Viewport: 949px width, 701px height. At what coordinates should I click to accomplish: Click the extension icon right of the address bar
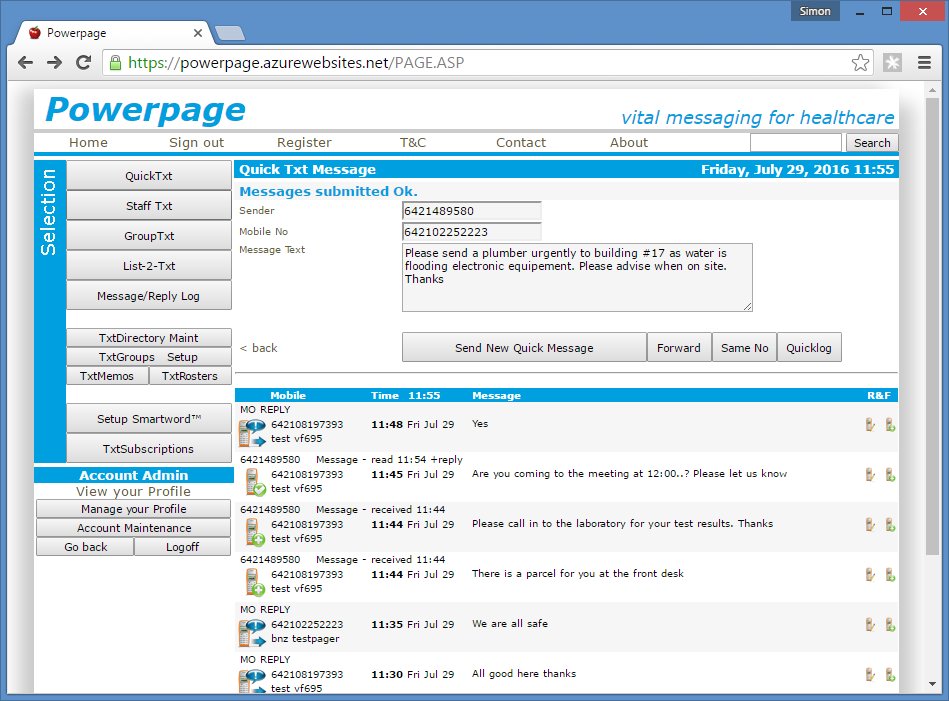point(892,63)
